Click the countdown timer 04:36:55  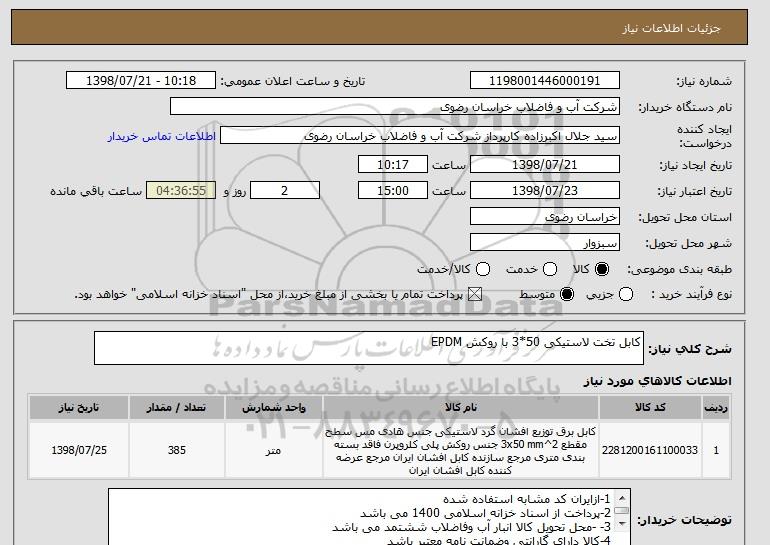(x=181, y=191)
